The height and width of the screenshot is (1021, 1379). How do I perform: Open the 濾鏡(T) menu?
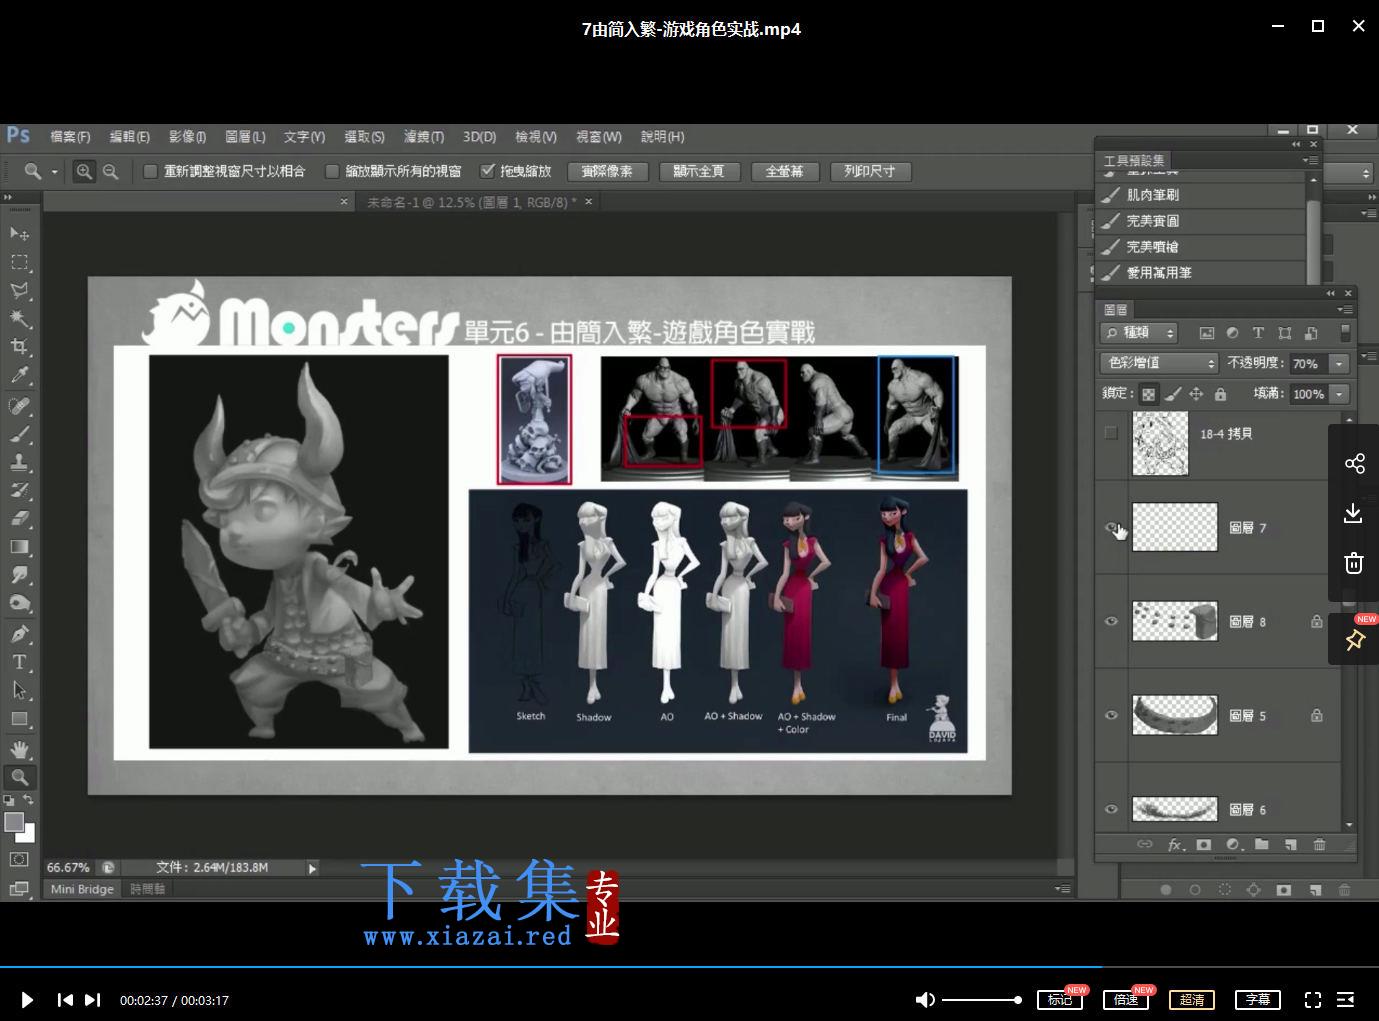click(423, 137)
